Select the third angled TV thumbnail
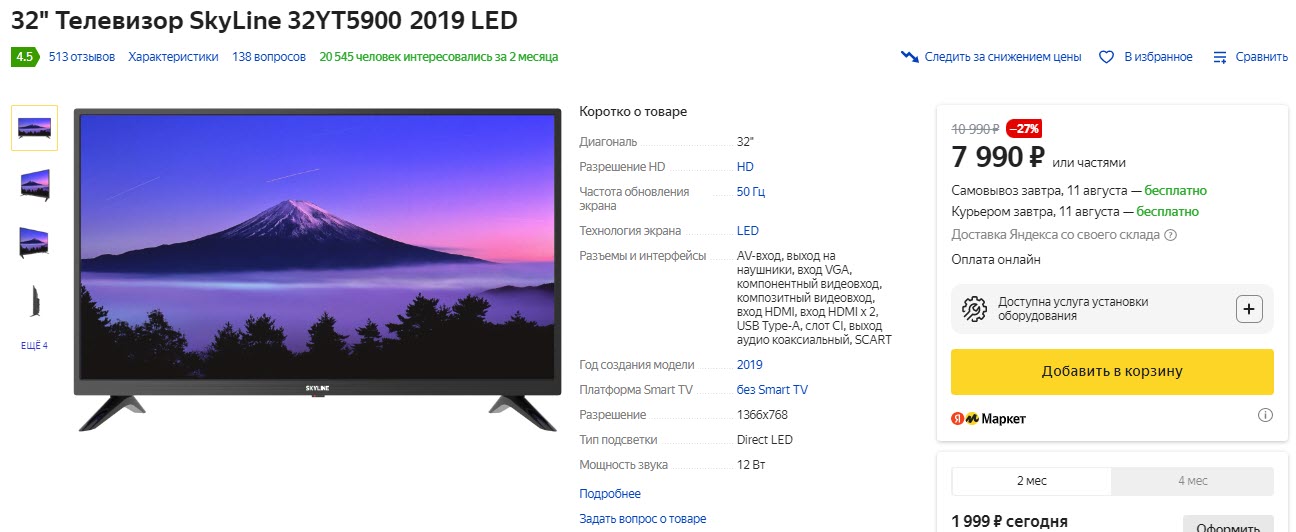Screen dimensions: 1296x532 click(34, 242)
